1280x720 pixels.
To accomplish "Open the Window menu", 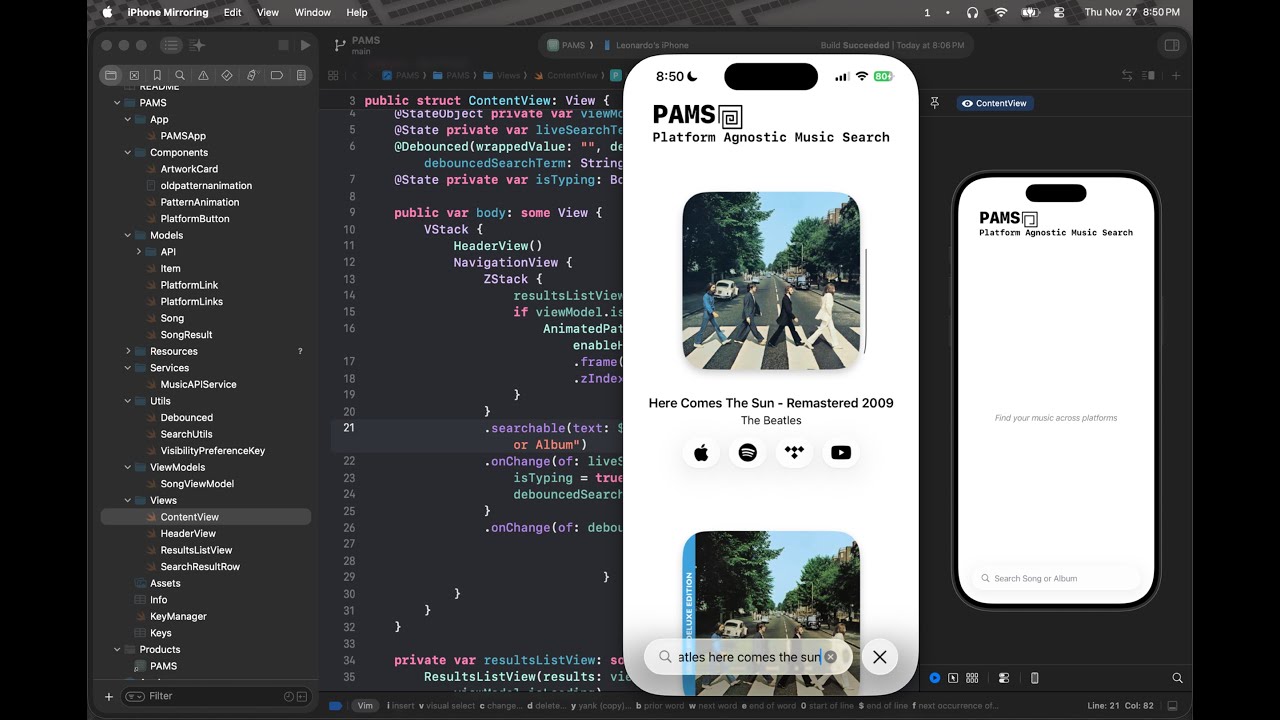I will pos(313,12).
